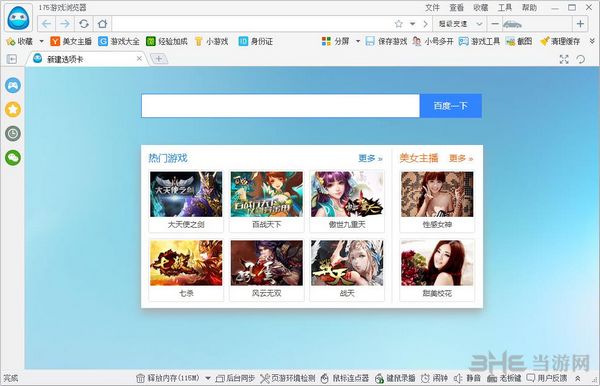Open the 收藏 menu

tap(481, 7)
